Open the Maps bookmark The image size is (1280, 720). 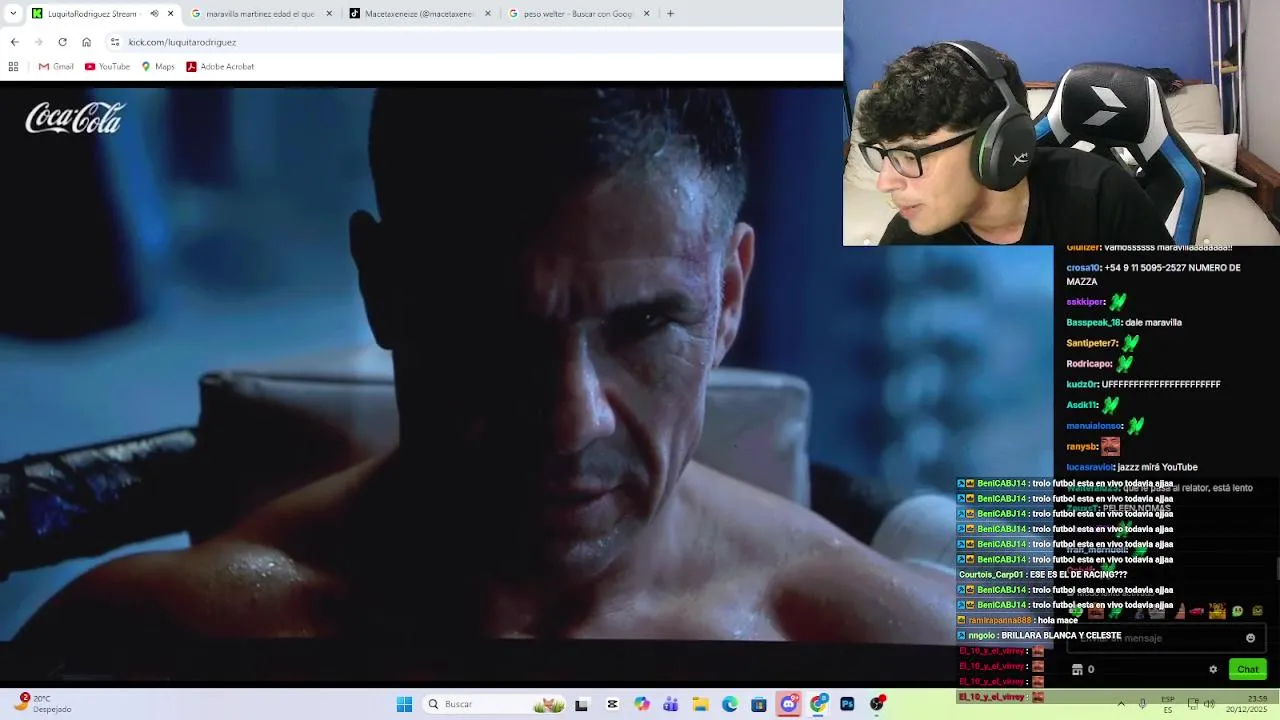pyautogui.click(x=158, y=66)
